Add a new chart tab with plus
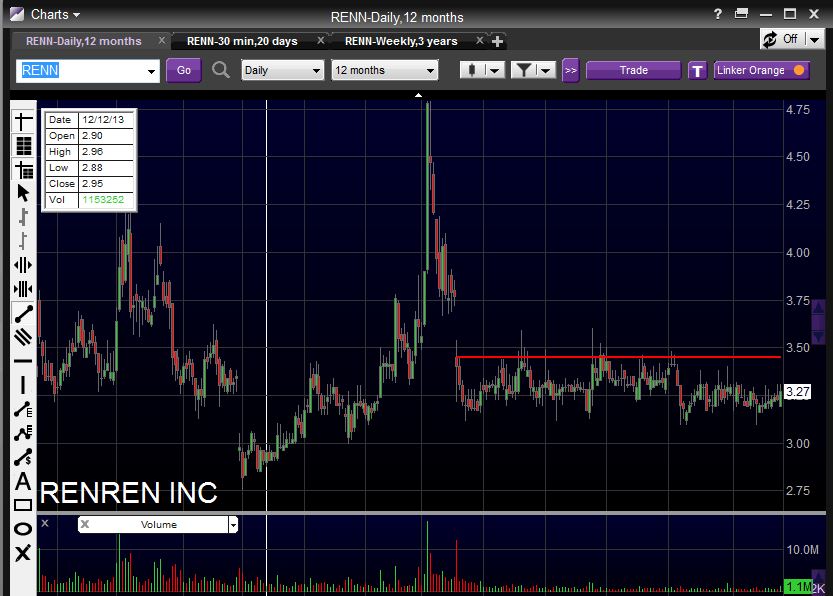Image resolution: width=833 pixels, height=596 pixels. click(497, 41)
